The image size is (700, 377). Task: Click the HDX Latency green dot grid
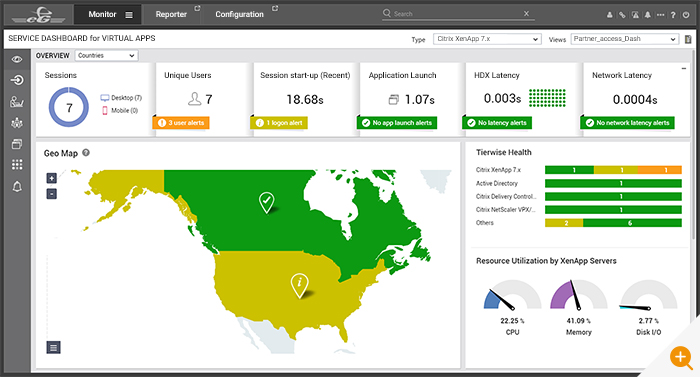pyautogui.click(x=547, y=98)
